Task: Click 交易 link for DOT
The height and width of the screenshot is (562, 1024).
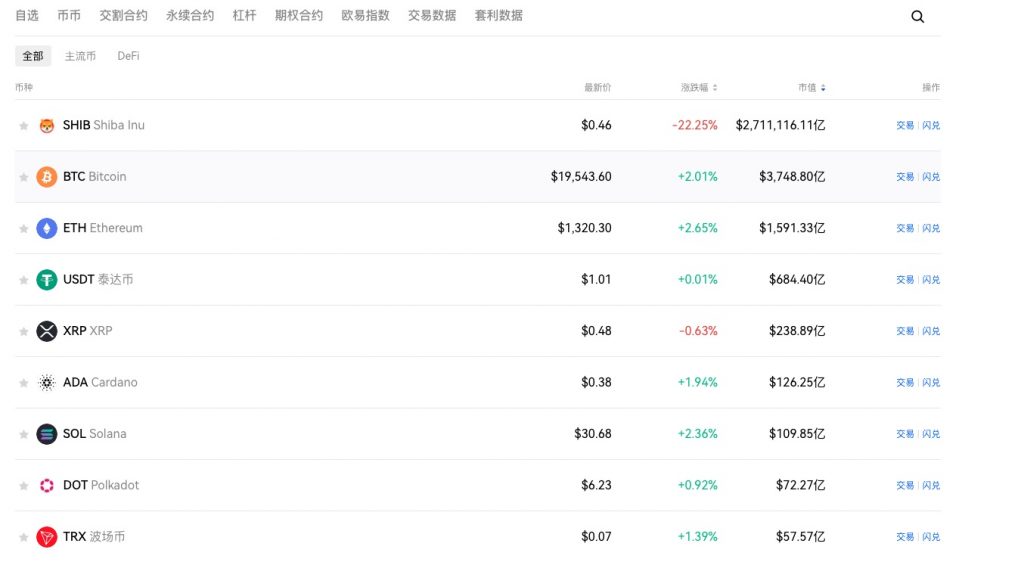Action: [x=905, y=486]
